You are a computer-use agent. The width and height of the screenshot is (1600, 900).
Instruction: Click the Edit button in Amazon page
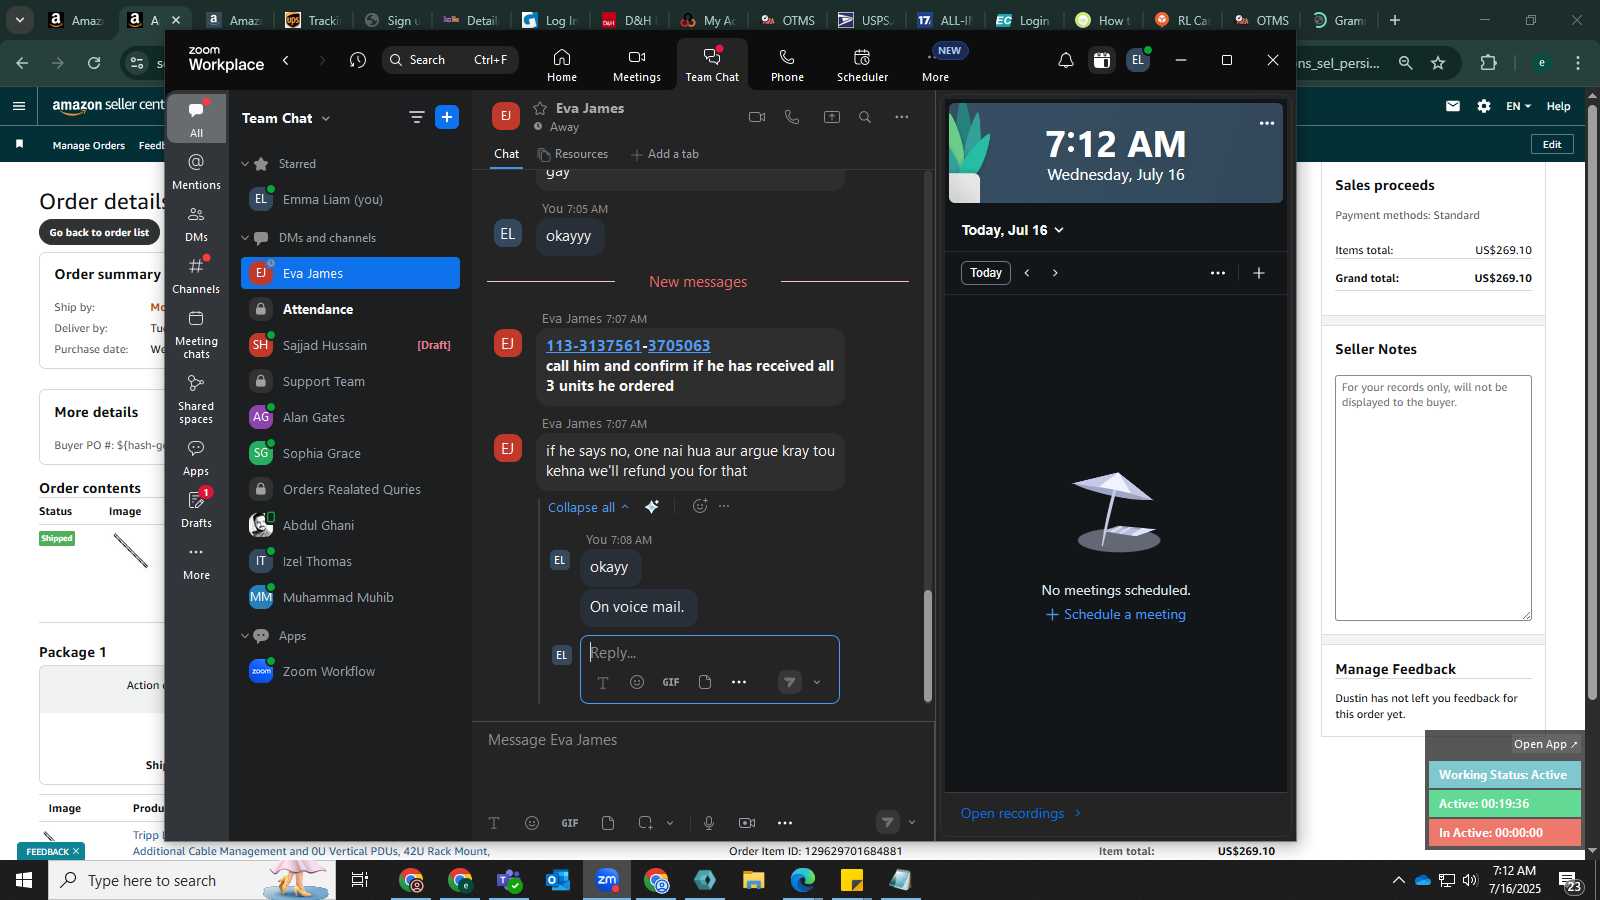pos(1552,144)
